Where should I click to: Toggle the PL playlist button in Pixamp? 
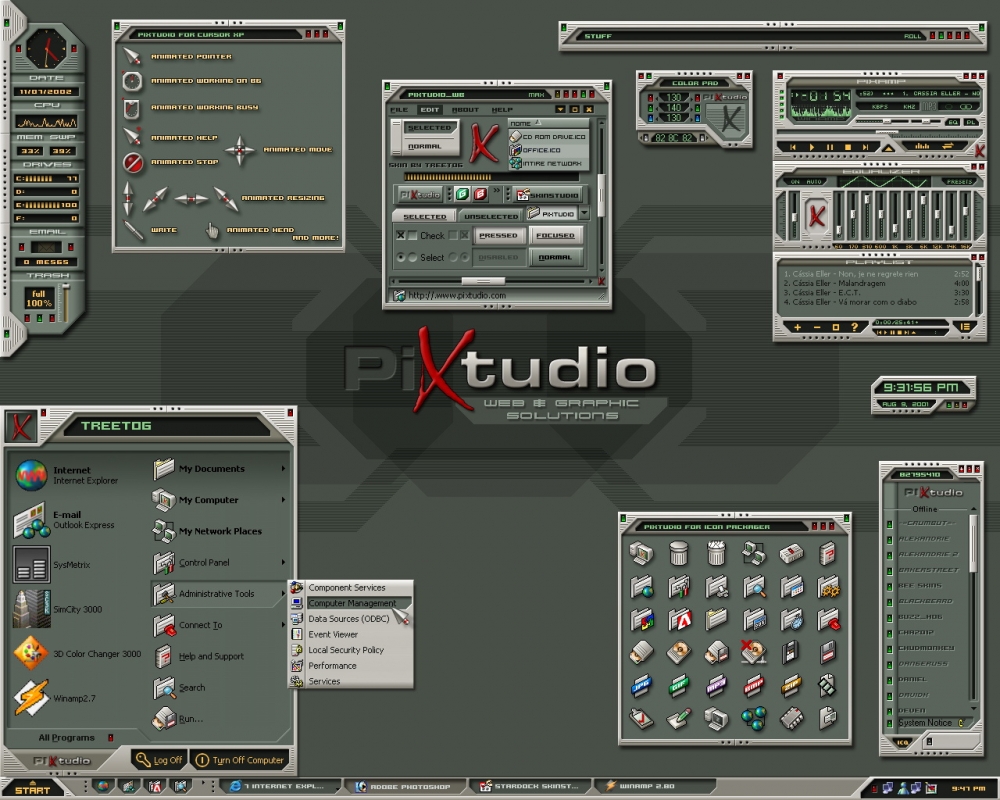pos(971,122)
